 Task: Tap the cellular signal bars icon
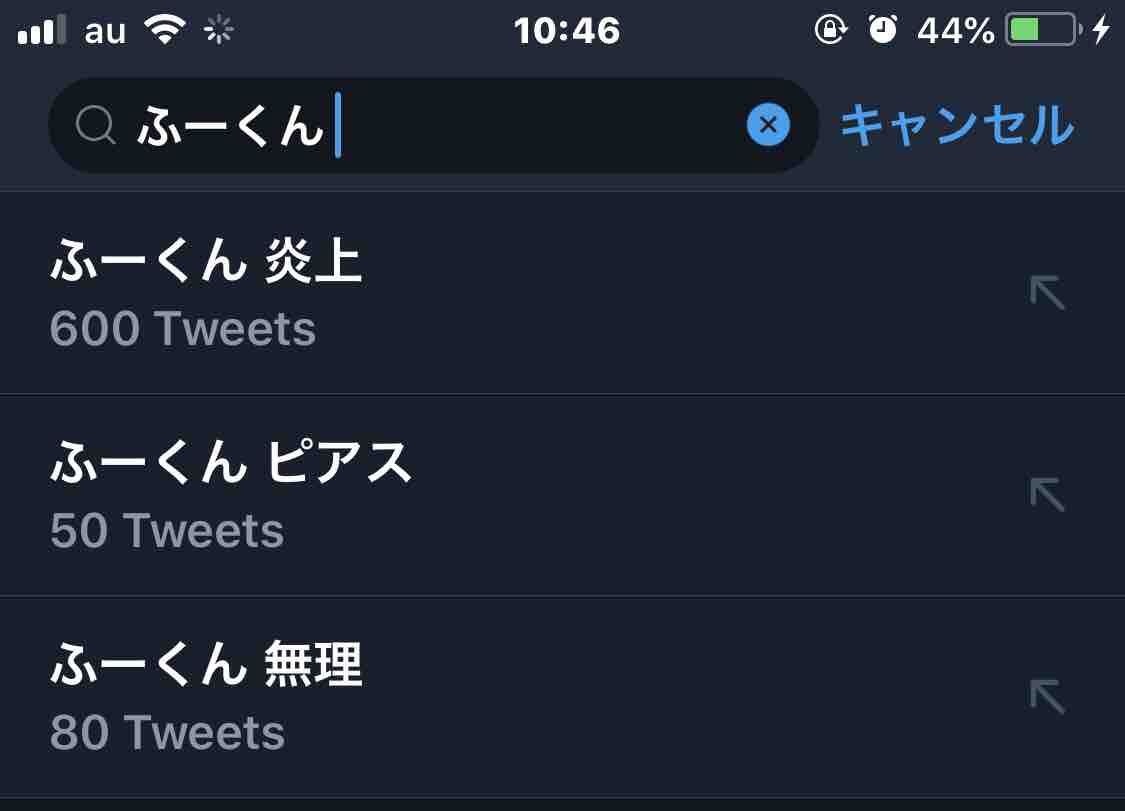[42, 31]
